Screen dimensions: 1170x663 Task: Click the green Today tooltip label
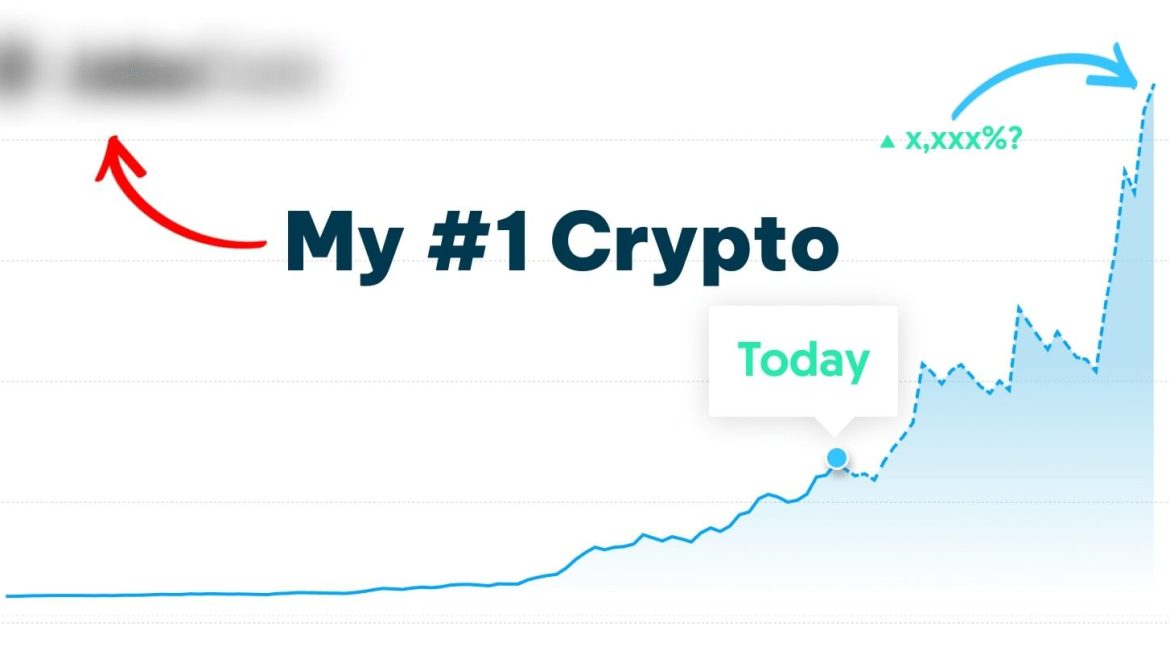tap(804, 361)
